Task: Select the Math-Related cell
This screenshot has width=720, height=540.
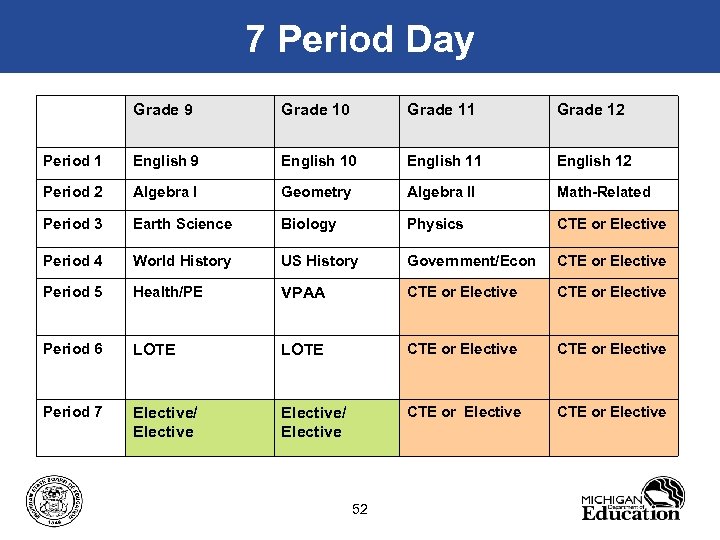Action: coord(604,192)
